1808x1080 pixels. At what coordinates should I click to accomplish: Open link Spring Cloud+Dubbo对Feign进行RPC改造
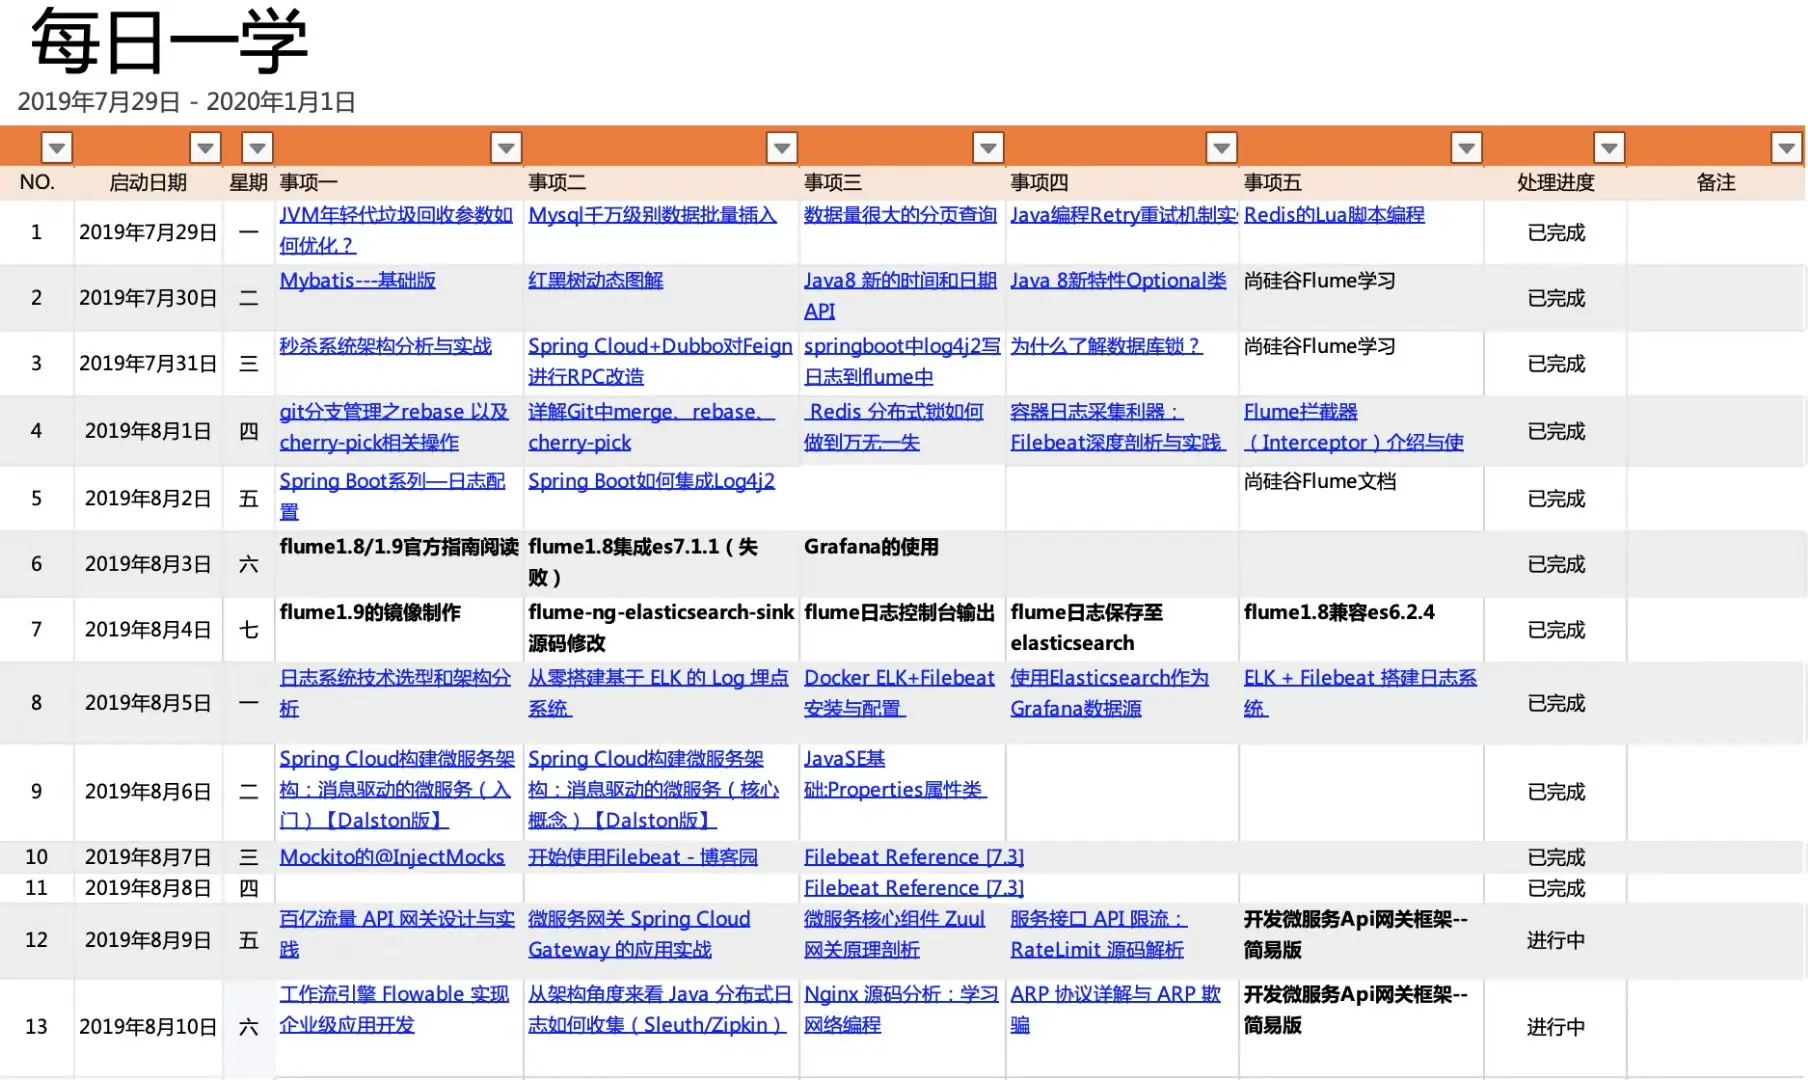point(660,361)
